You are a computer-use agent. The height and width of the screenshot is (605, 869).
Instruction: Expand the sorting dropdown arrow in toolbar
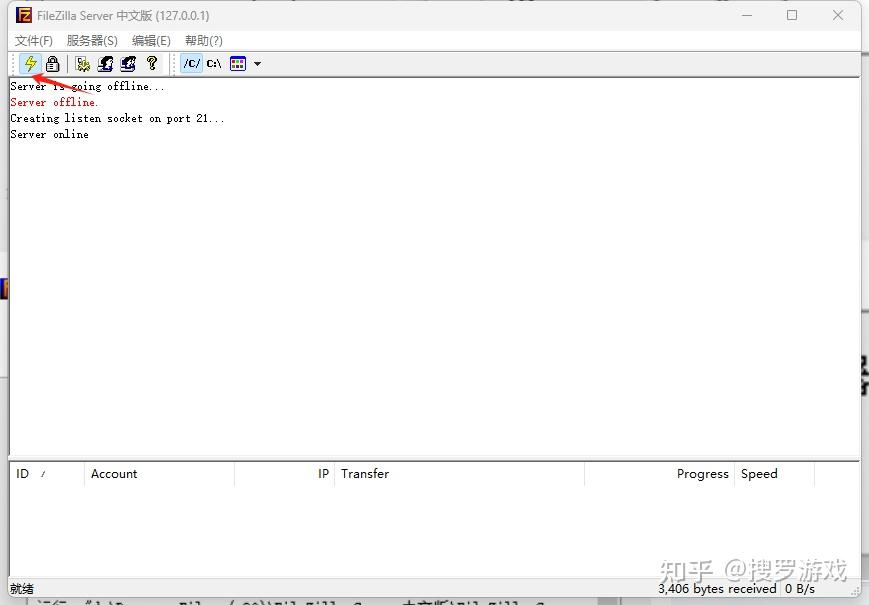click(257, 64)
